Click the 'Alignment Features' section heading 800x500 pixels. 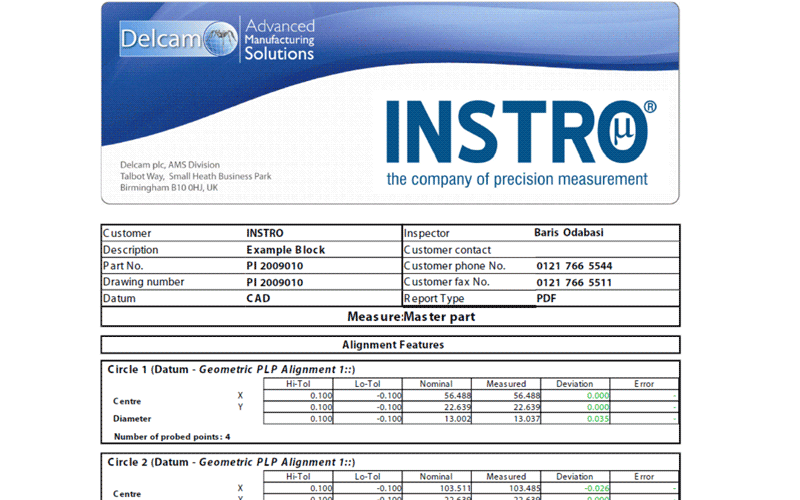(x=393, y=345)
